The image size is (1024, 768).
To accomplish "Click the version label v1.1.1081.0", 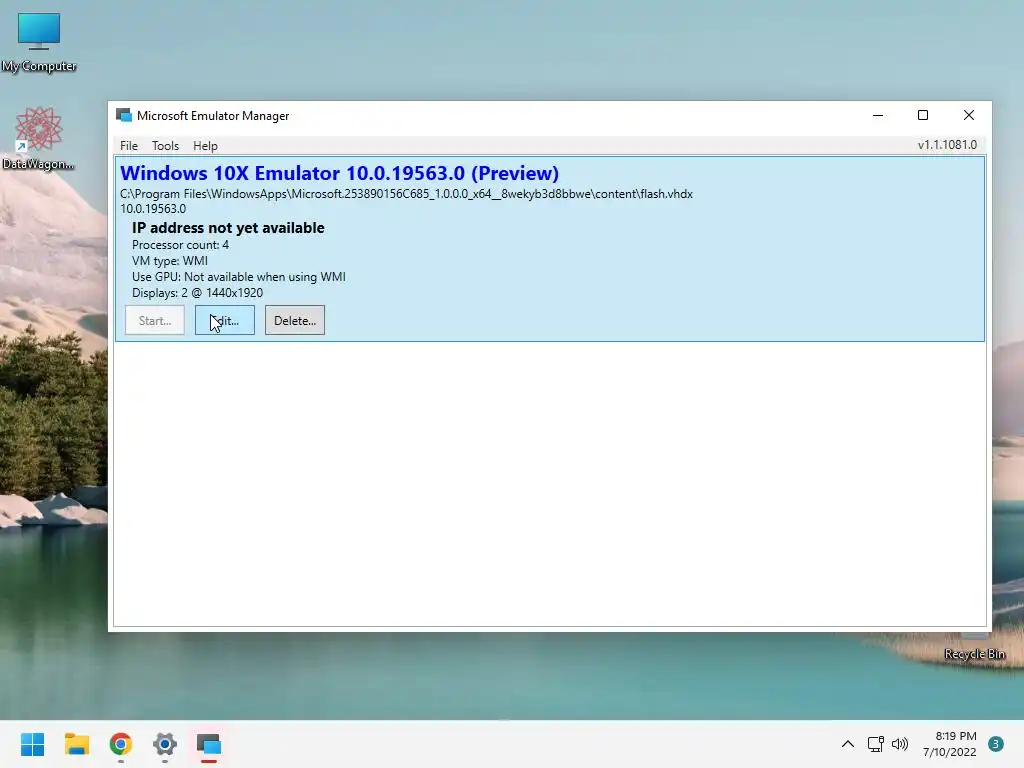I will pos(947,144).
